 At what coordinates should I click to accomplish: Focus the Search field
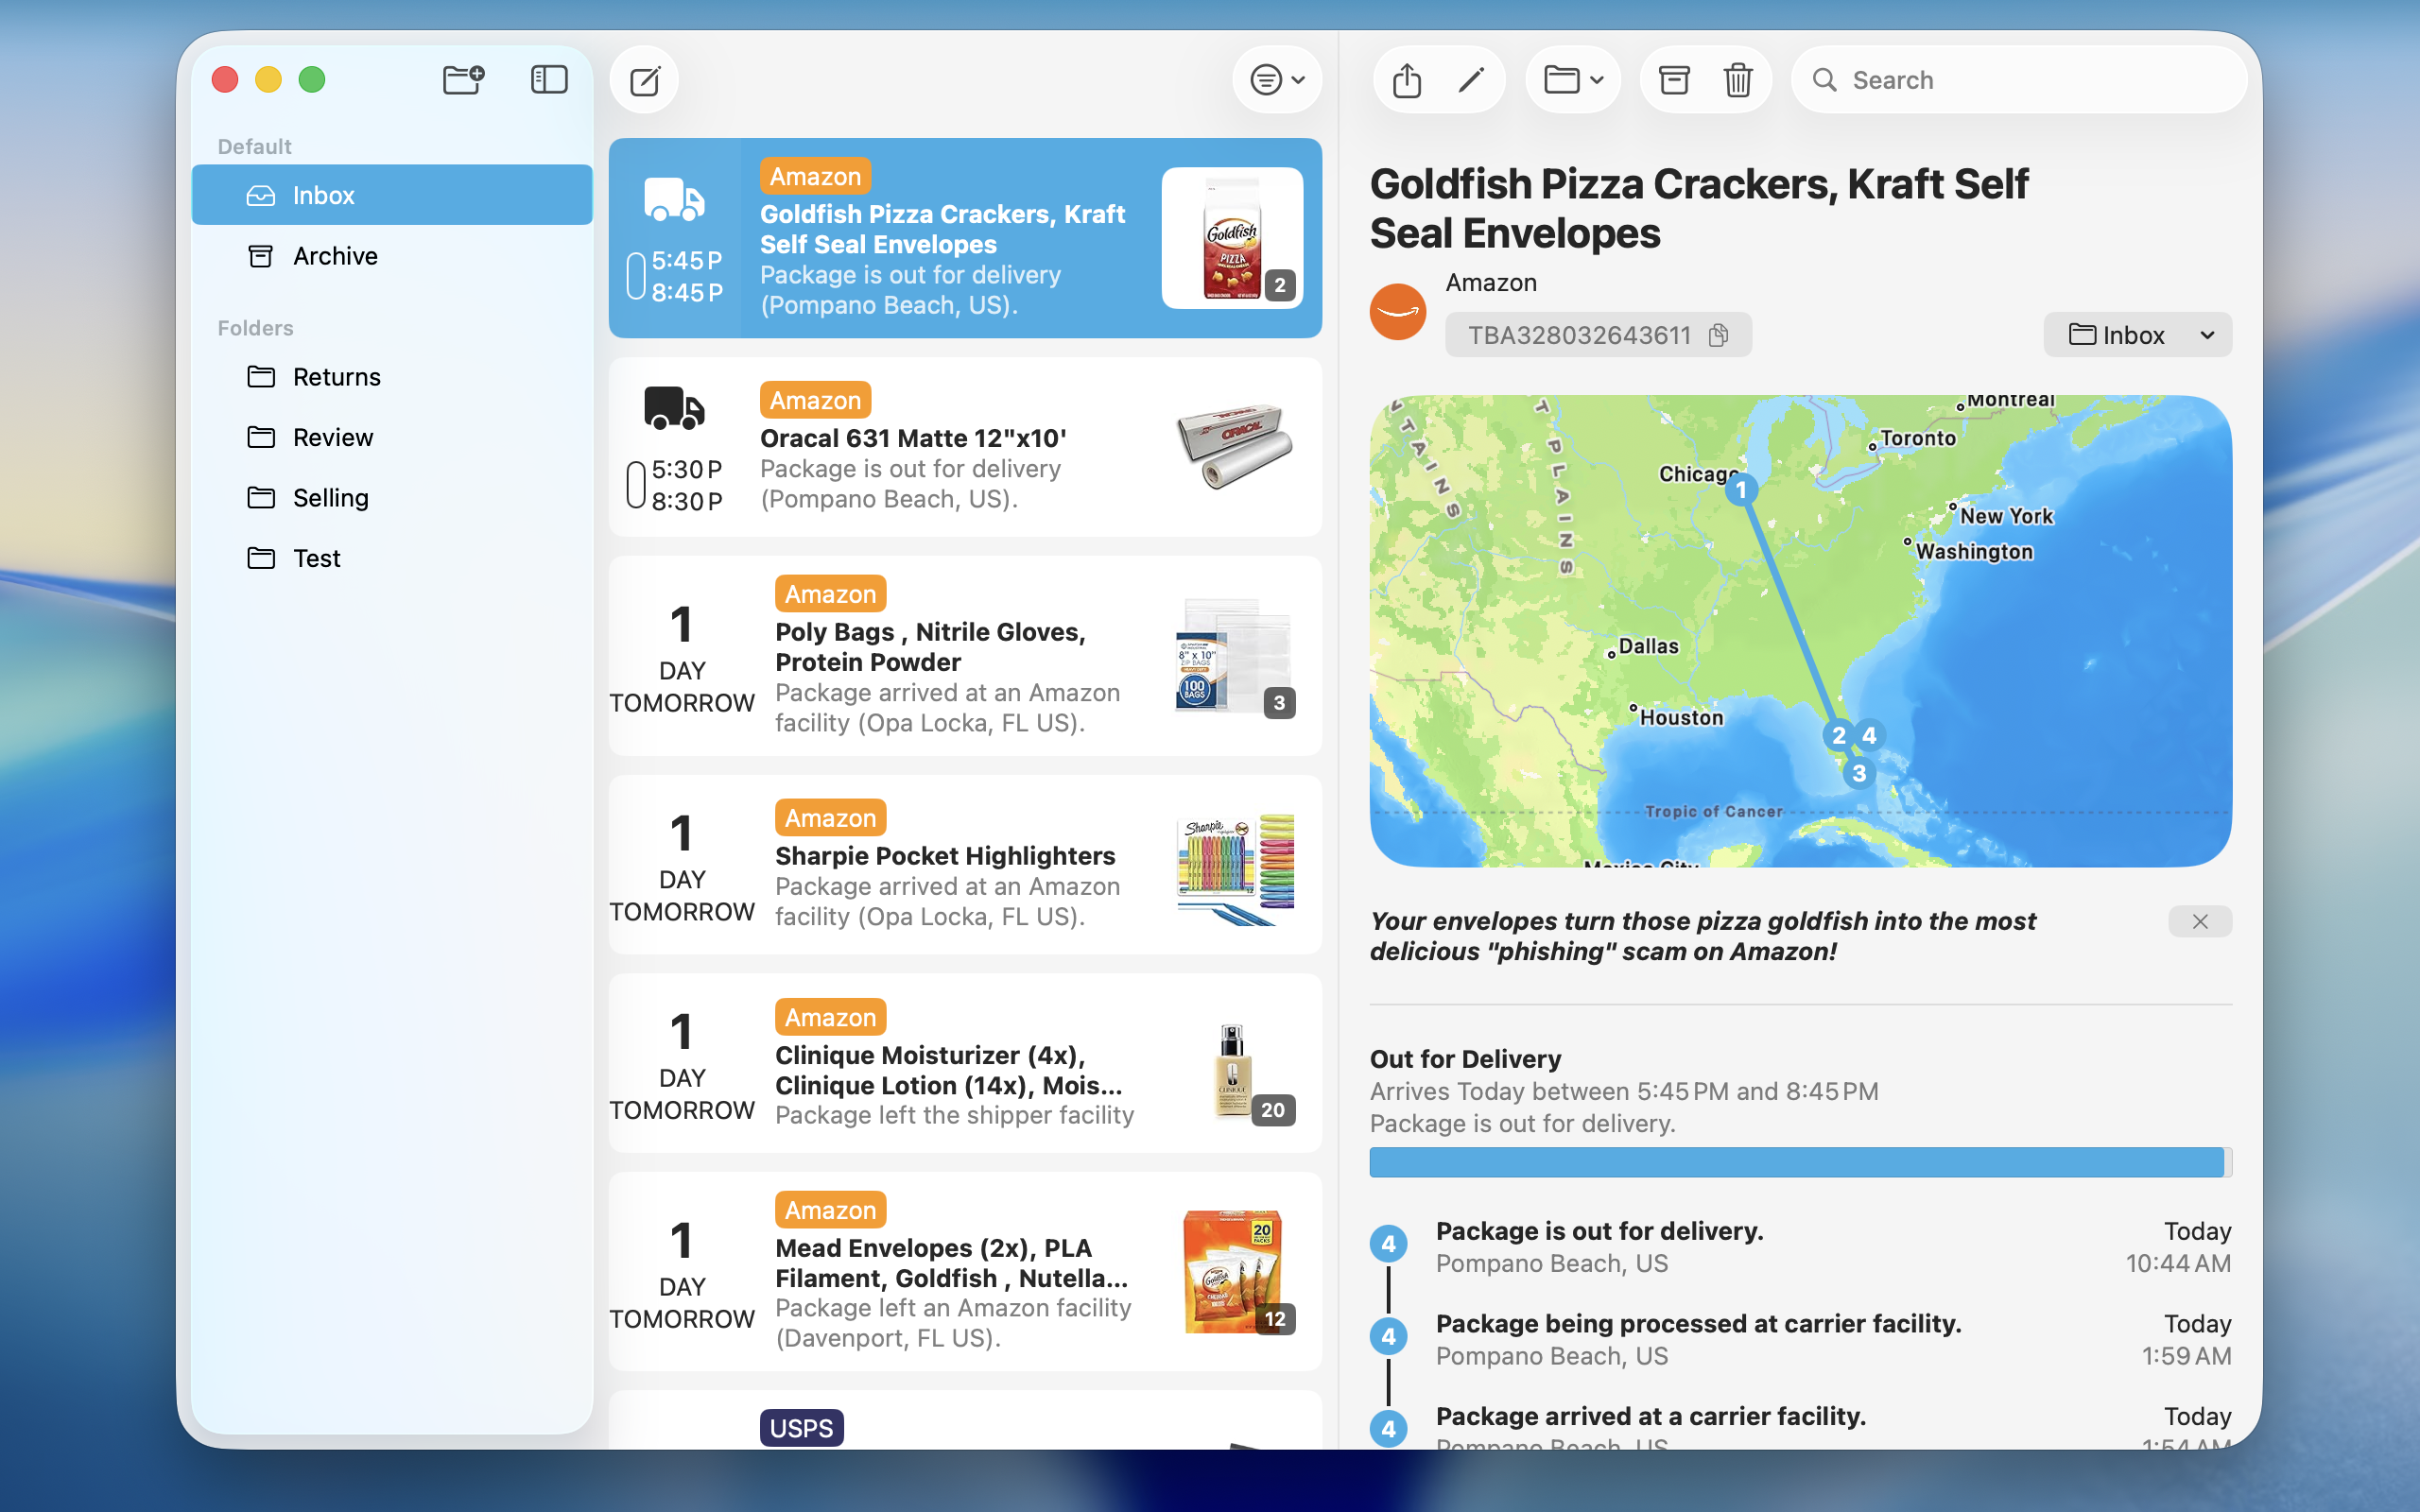pyautogui.click(x=2019, y=80)
